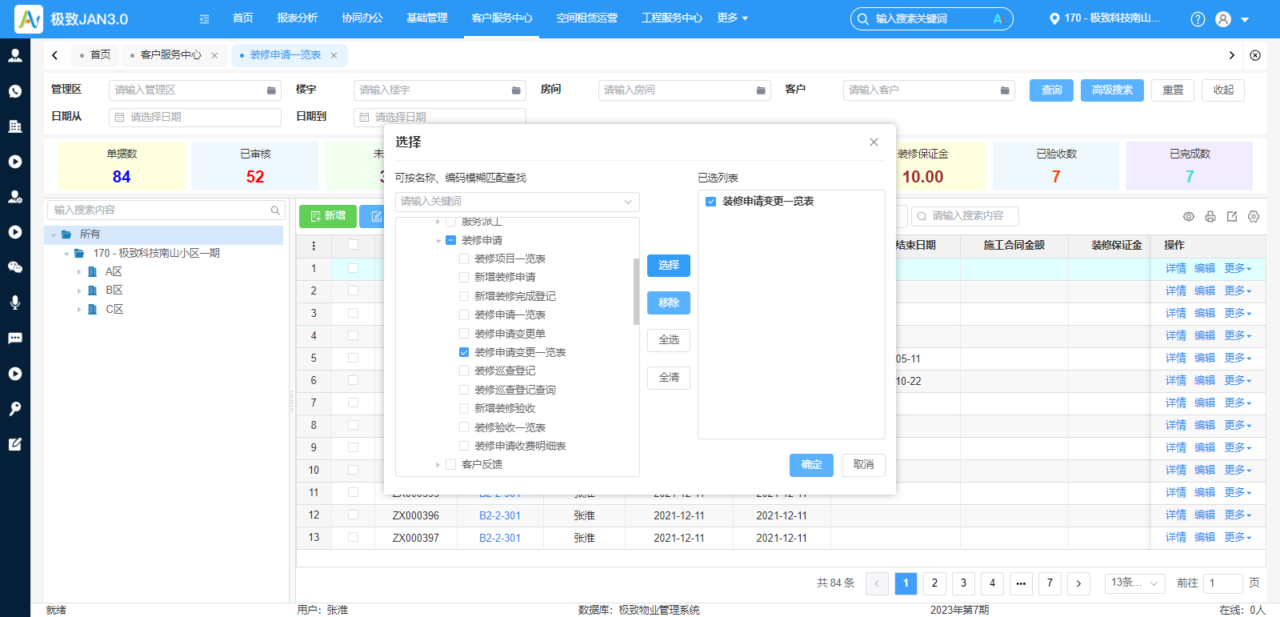
Task: Open the 工程服务中心 menu
Action: pos(671,18)
